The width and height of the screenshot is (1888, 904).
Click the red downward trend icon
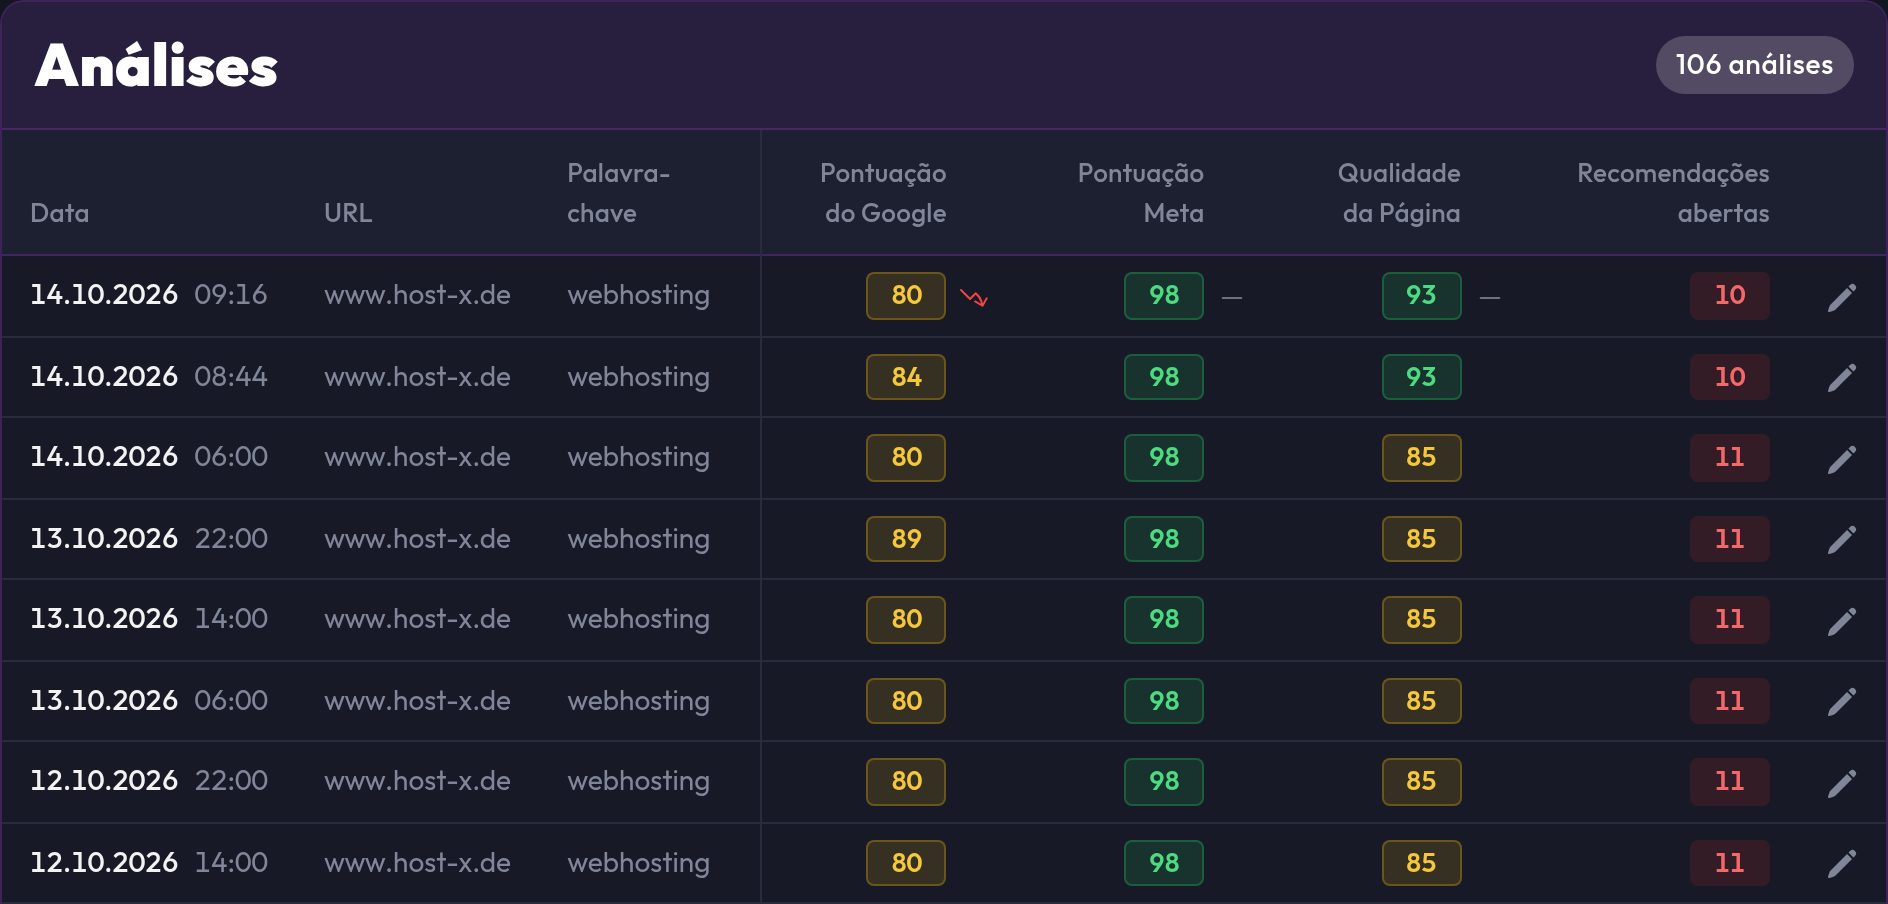[x=974, y=297]
